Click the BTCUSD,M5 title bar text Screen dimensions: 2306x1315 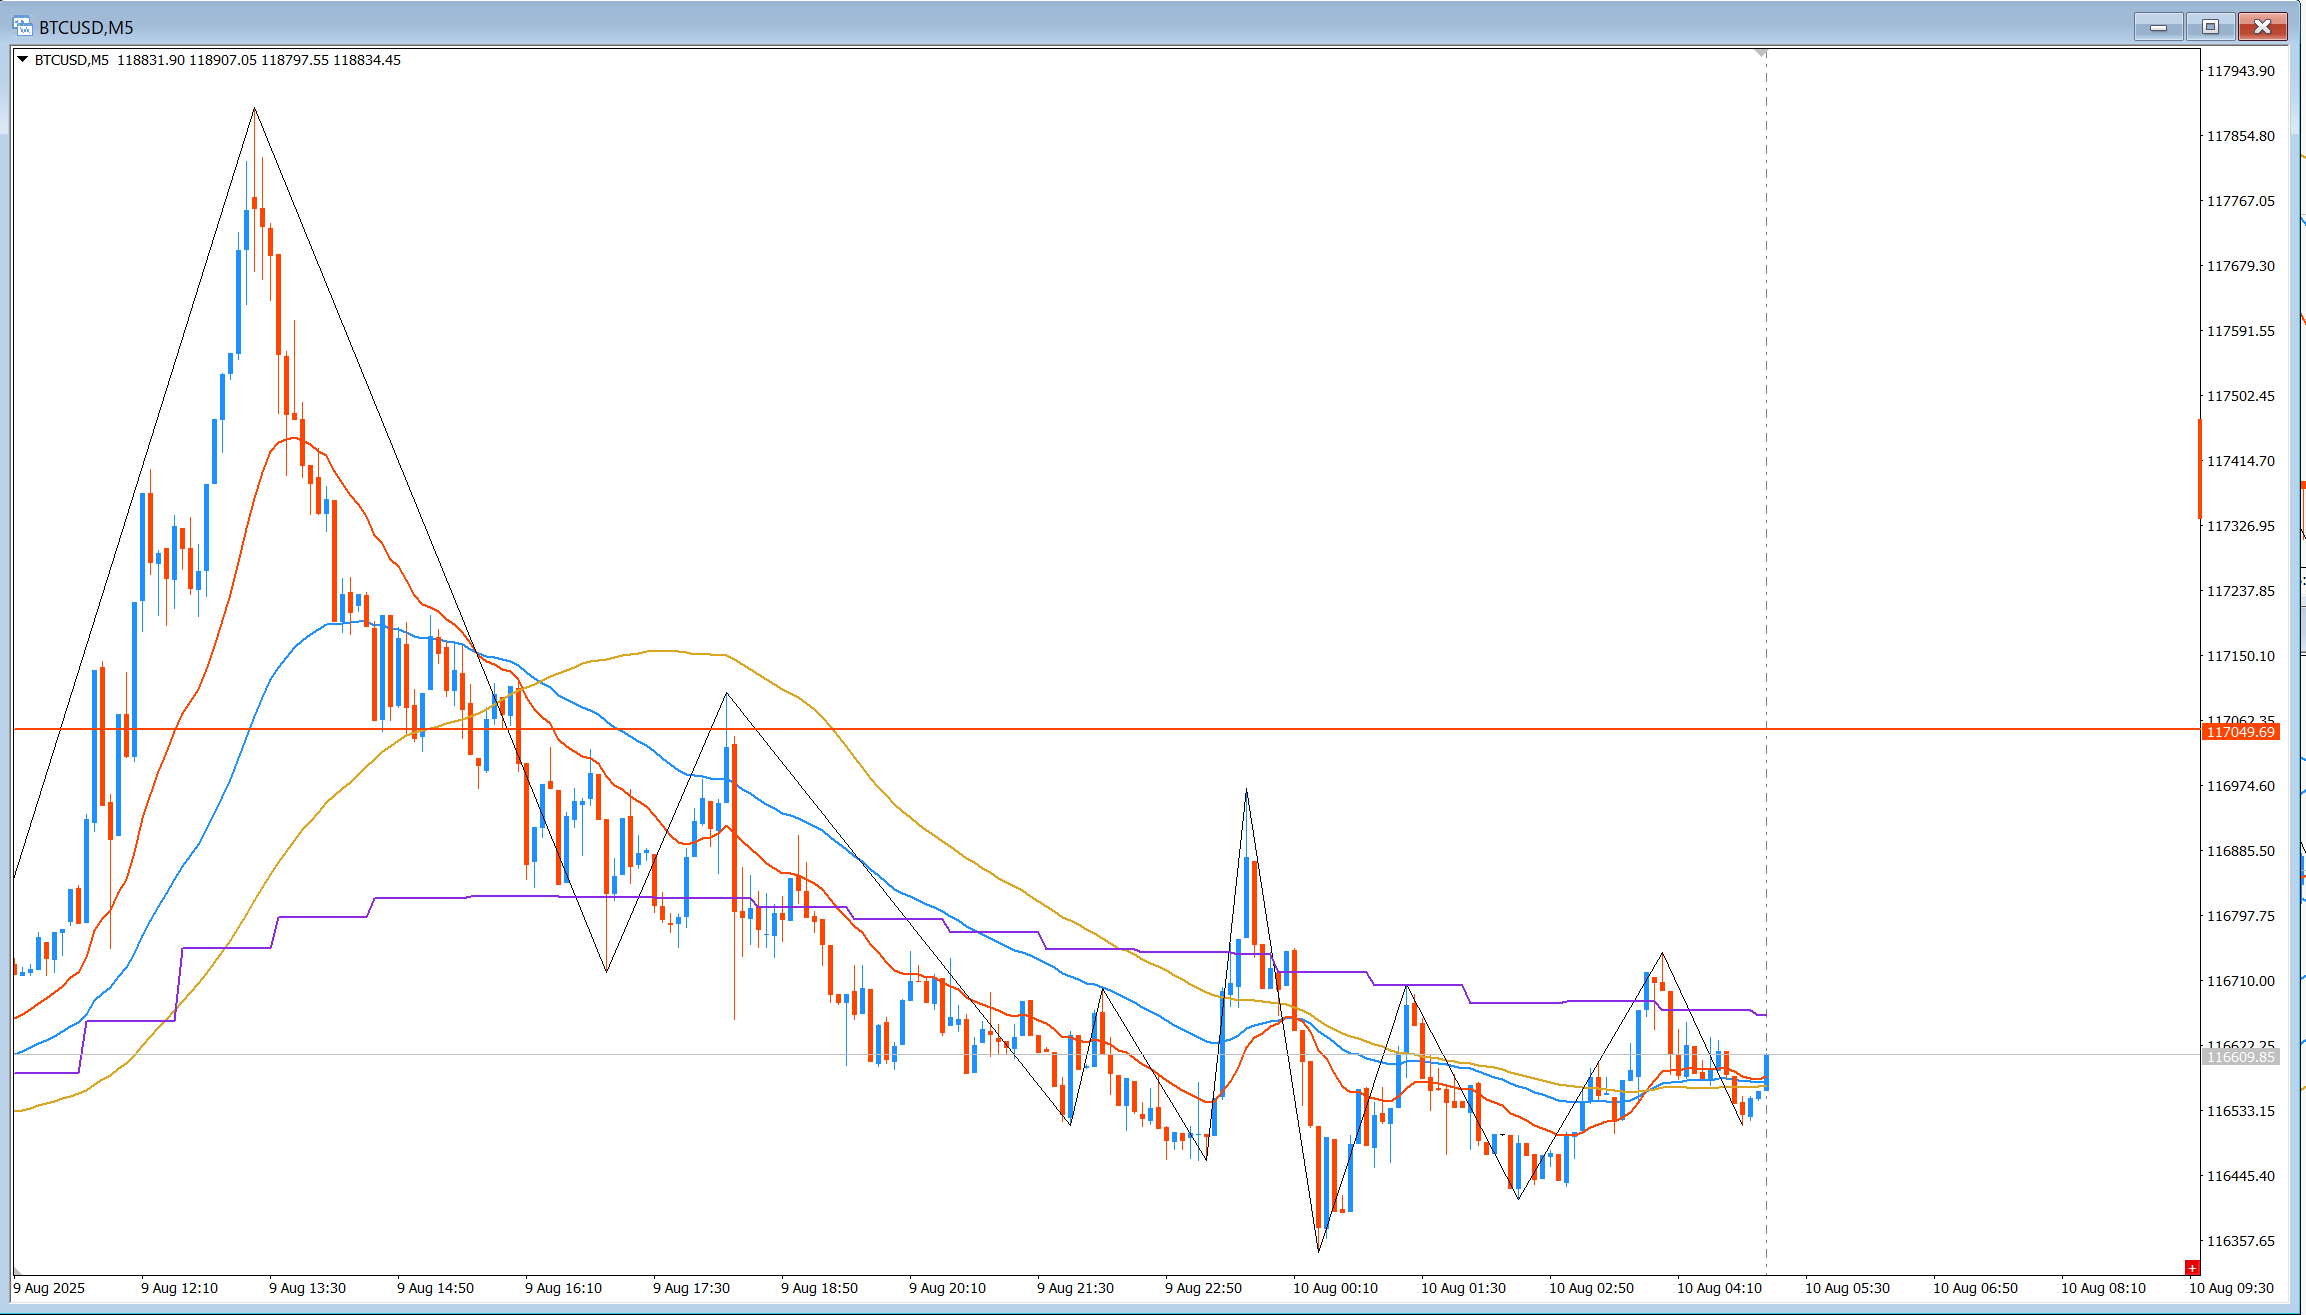86,27
